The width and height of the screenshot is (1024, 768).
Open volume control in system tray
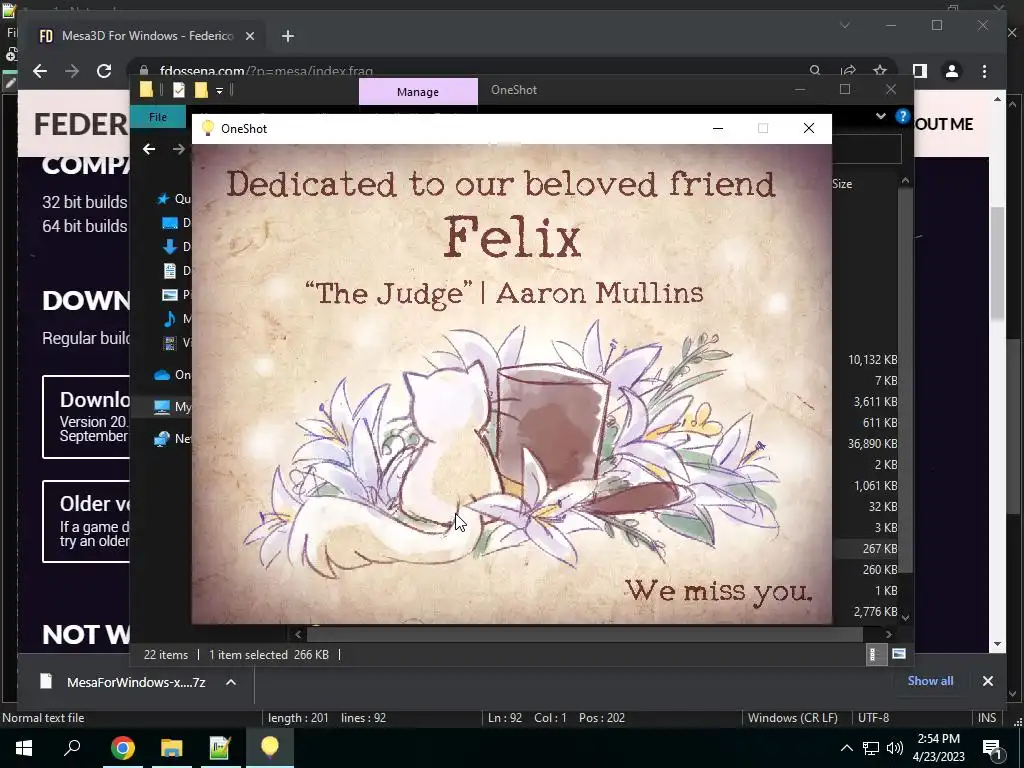[x=895, y=748]
